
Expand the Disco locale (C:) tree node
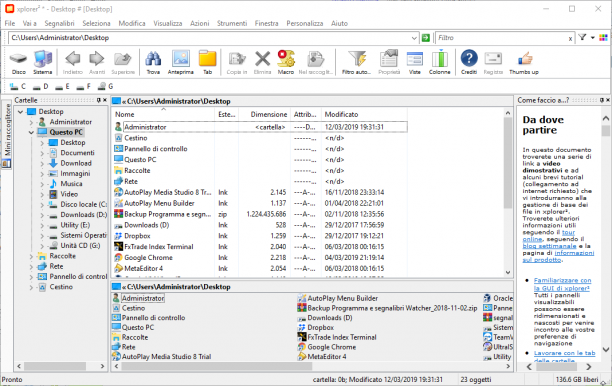click(42, 205)
